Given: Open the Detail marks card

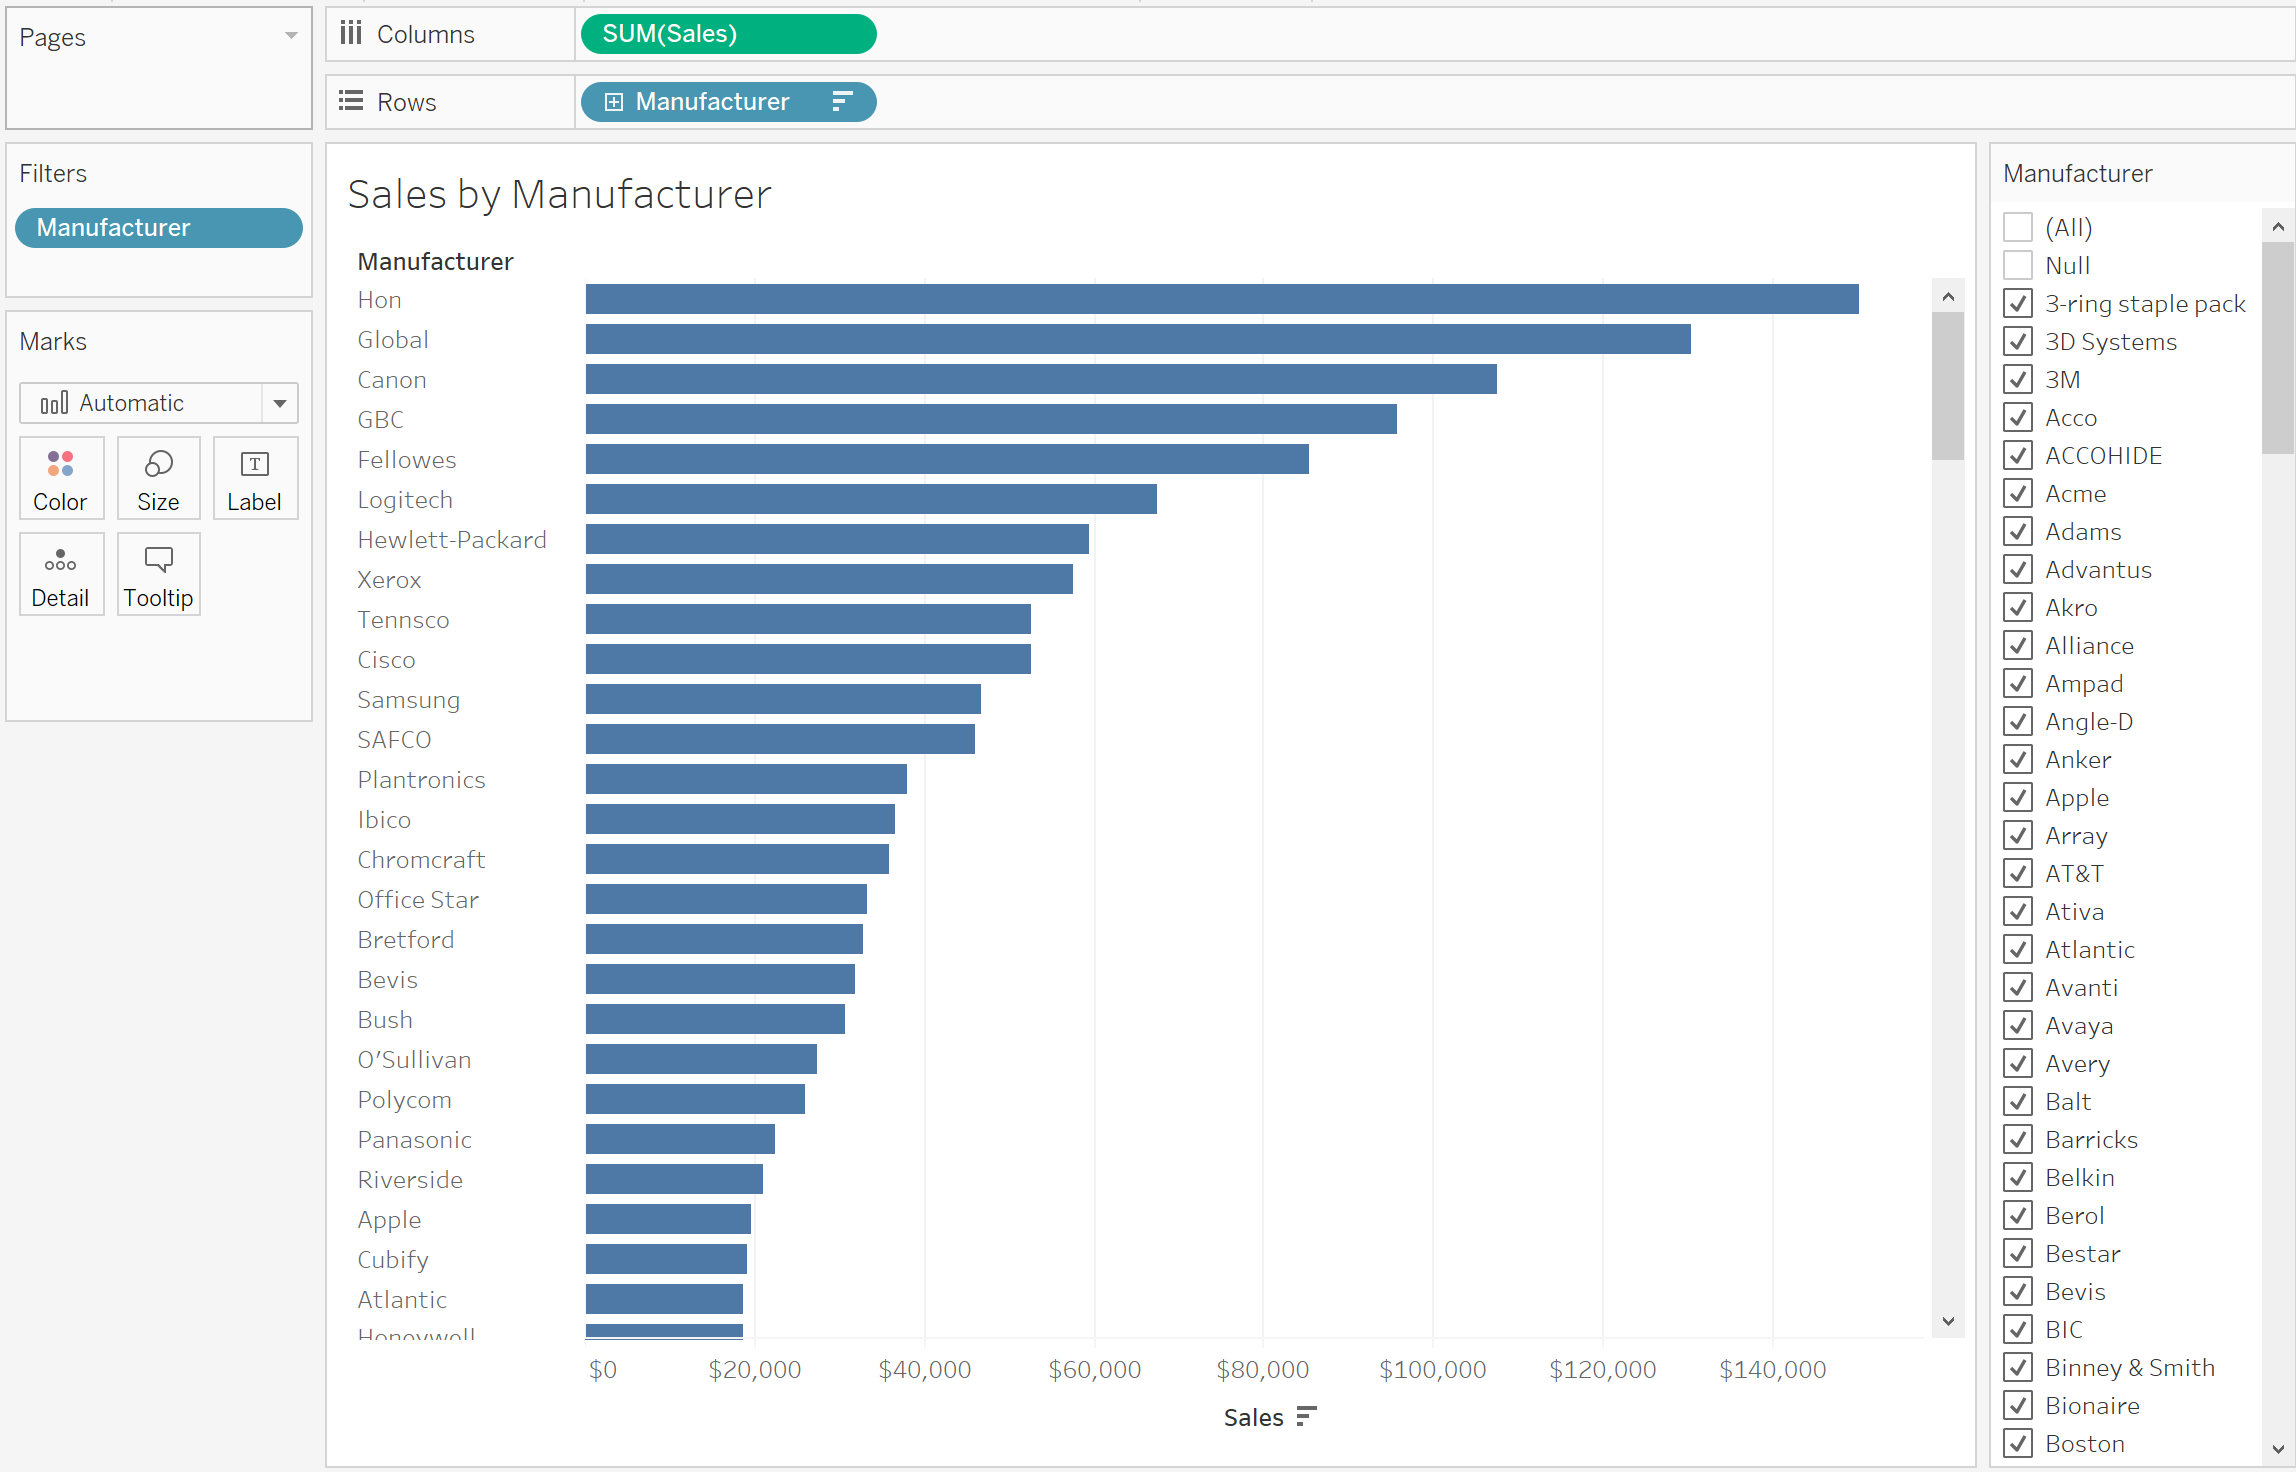Looking at the screenshot, I should 61,574.
